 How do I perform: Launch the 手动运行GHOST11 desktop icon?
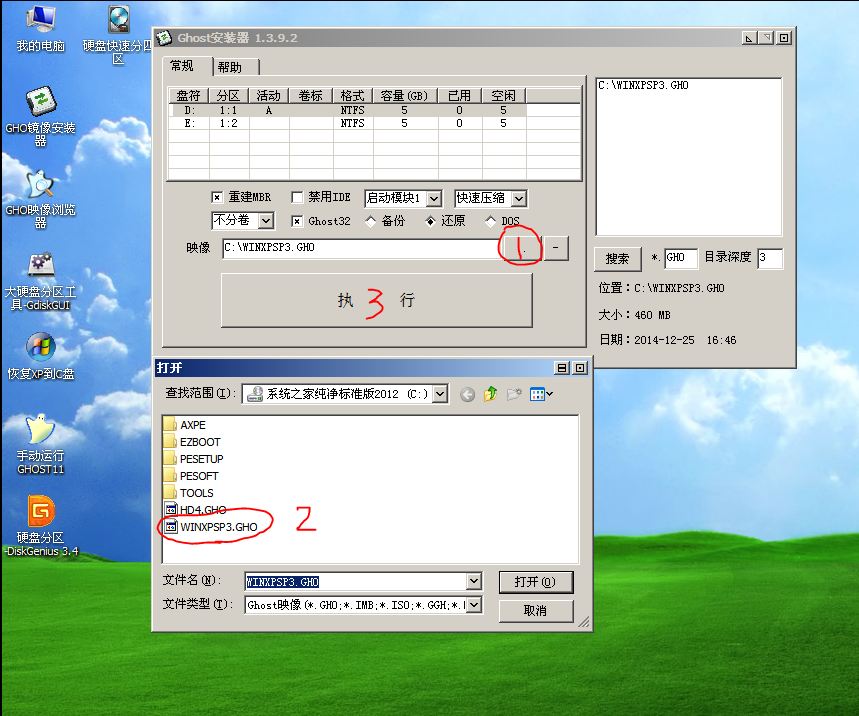[40, 444]
